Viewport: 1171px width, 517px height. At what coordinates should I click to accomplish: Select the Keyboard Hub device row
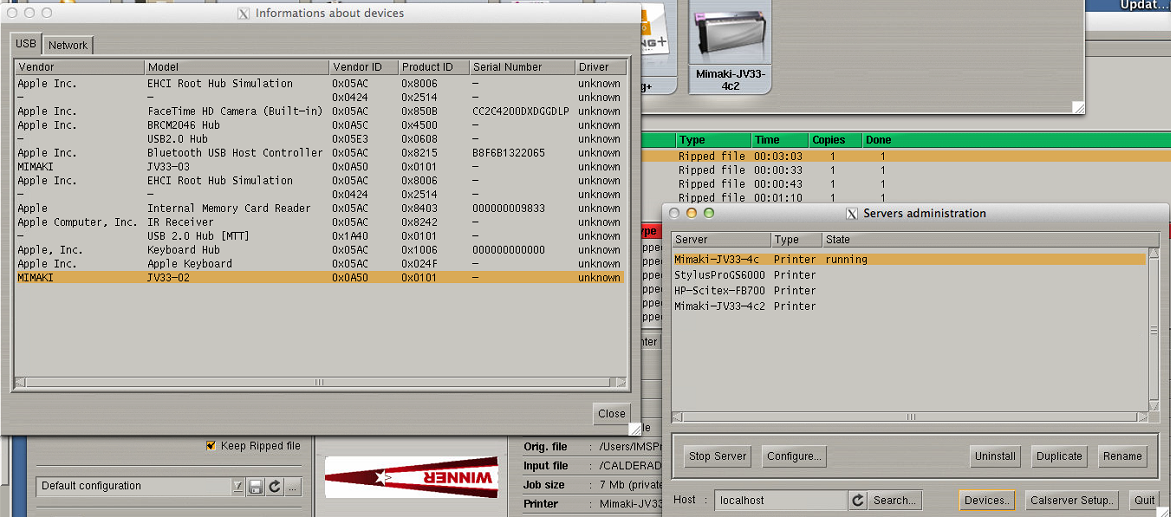[320, 250]
